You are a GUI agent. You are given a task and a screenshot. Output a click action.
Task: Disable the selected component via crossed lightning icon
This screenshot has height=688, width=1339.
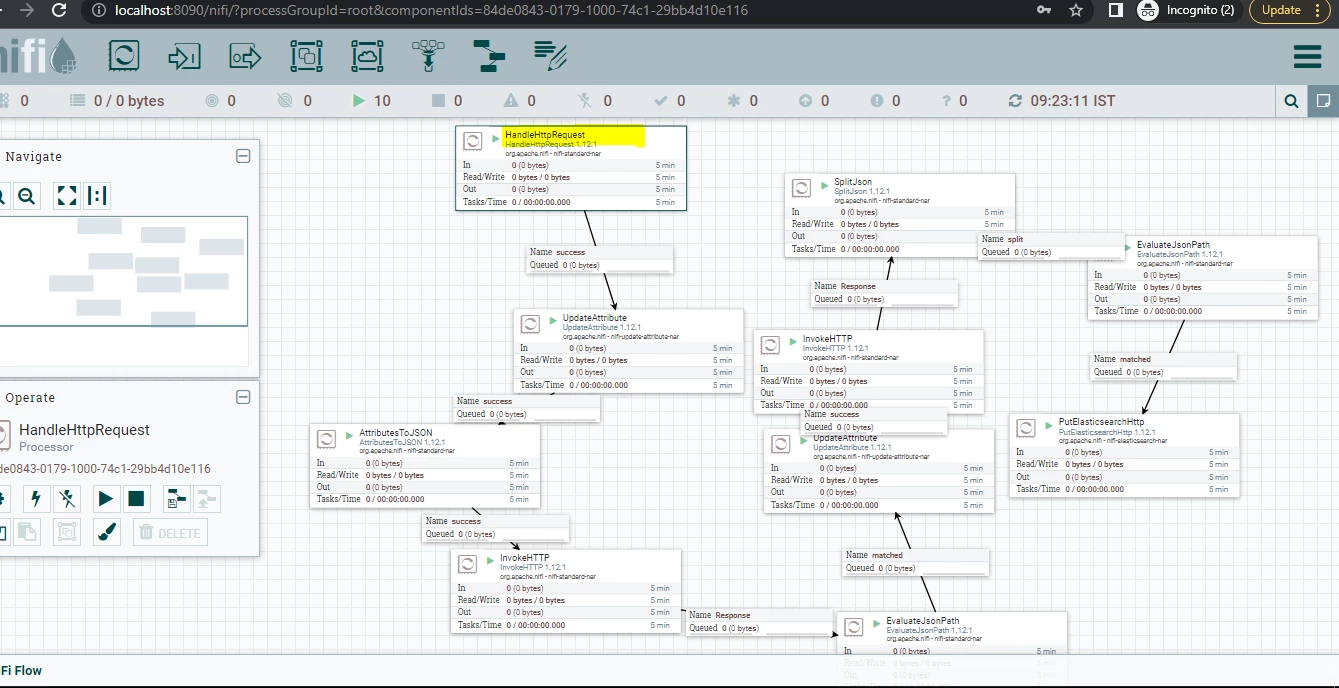coord(67,498)
